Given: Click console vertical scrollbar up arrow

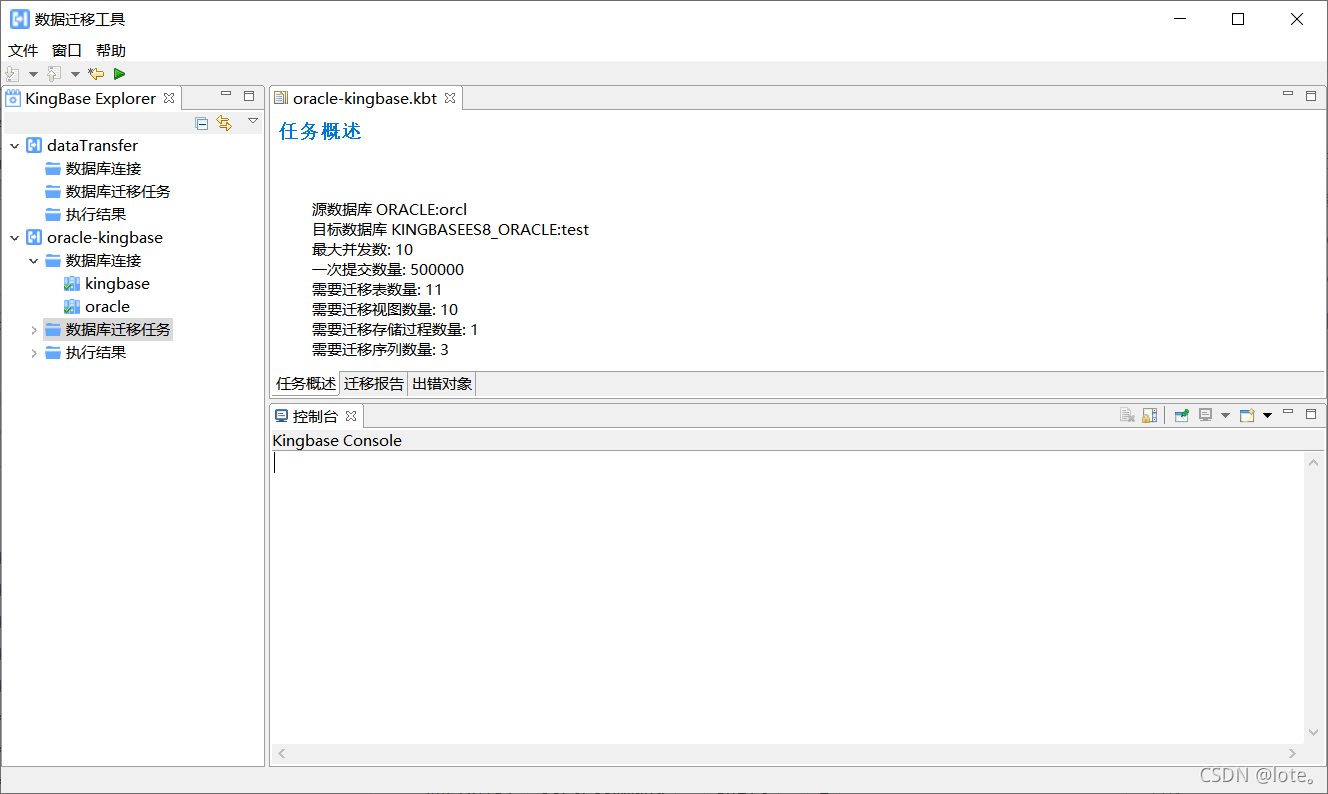Looking at the screenshot, I should pyautogui.click(x=1314, y=462).
